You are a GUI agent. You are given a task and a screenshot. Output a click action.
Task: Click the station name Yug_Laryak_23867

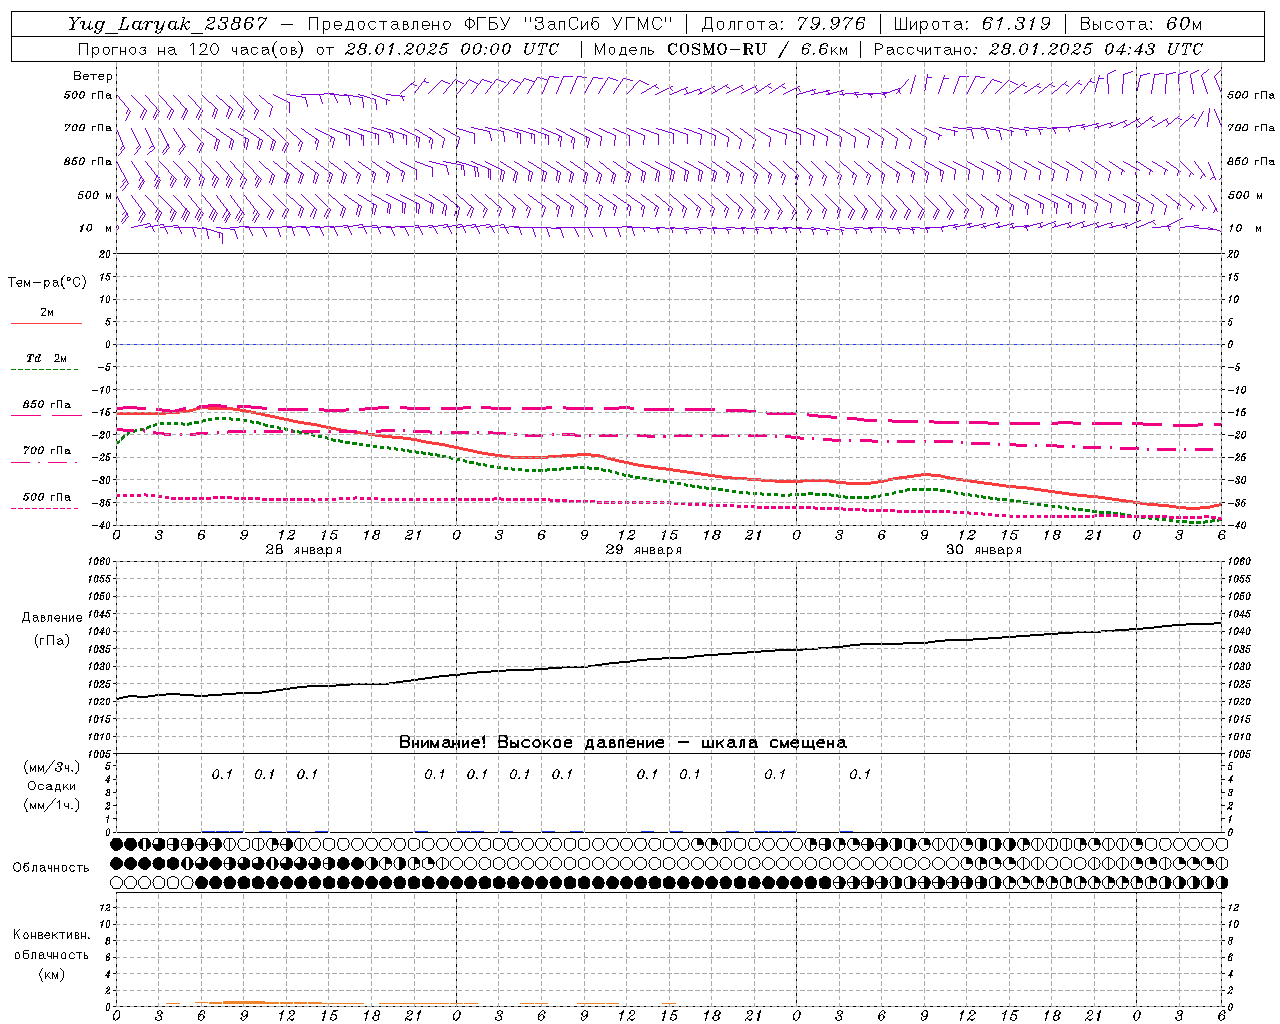coord(168,24)
